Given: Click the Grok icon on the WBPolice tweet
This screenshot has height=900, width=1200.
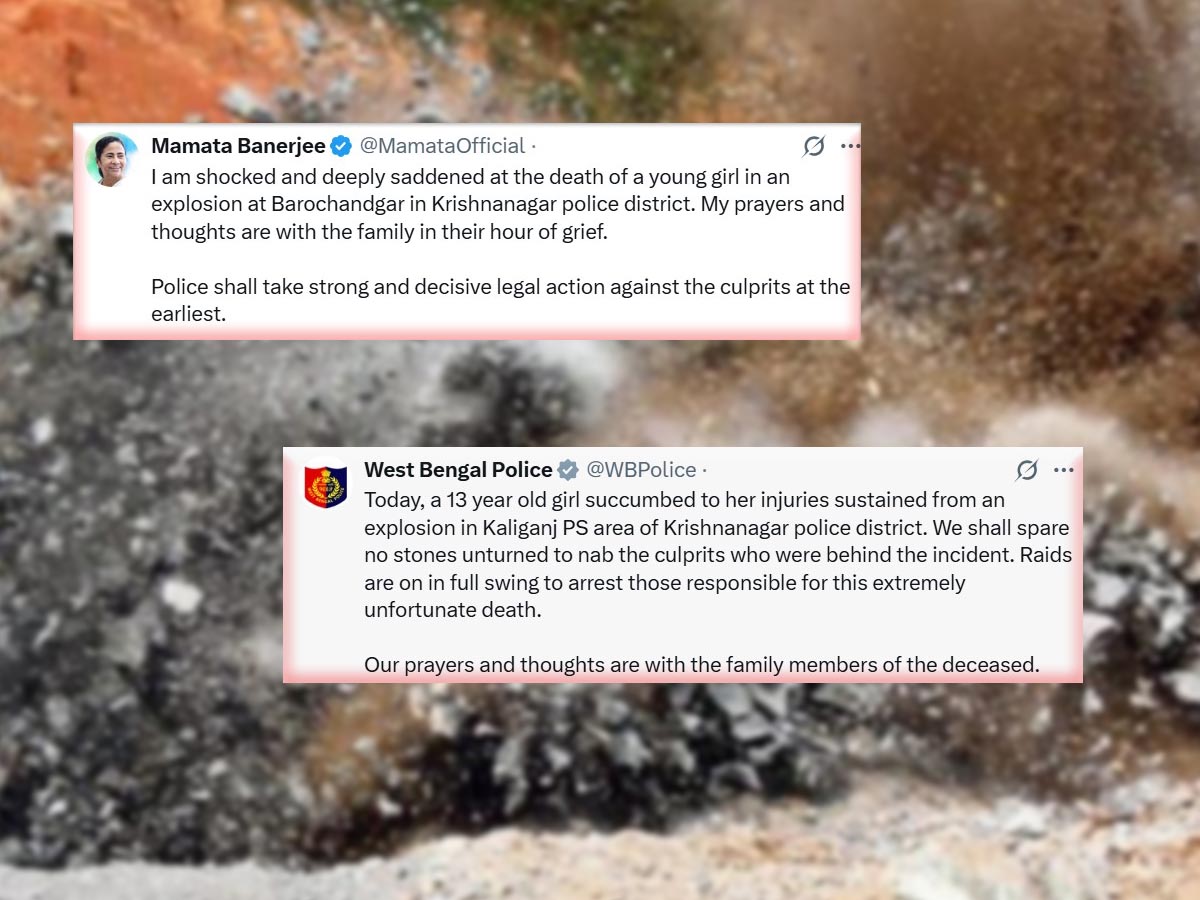Looking at the screenshot, I should (1027, 470).
